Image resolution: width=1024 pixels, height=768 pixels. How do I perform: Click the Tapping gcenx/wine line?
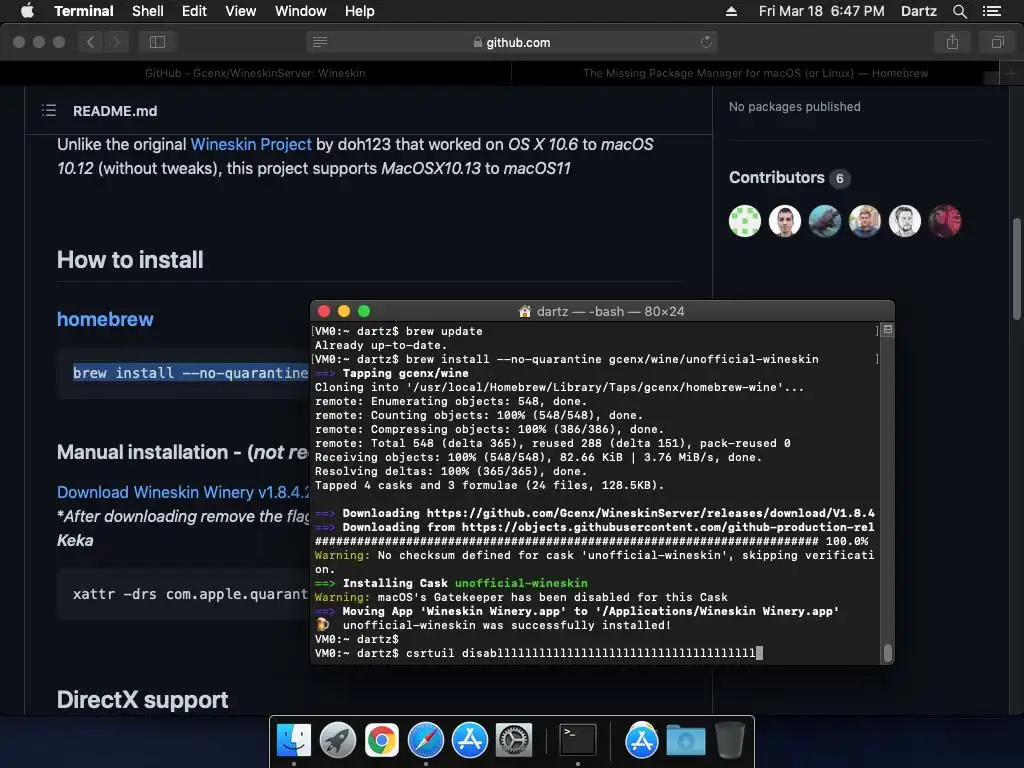392,374
